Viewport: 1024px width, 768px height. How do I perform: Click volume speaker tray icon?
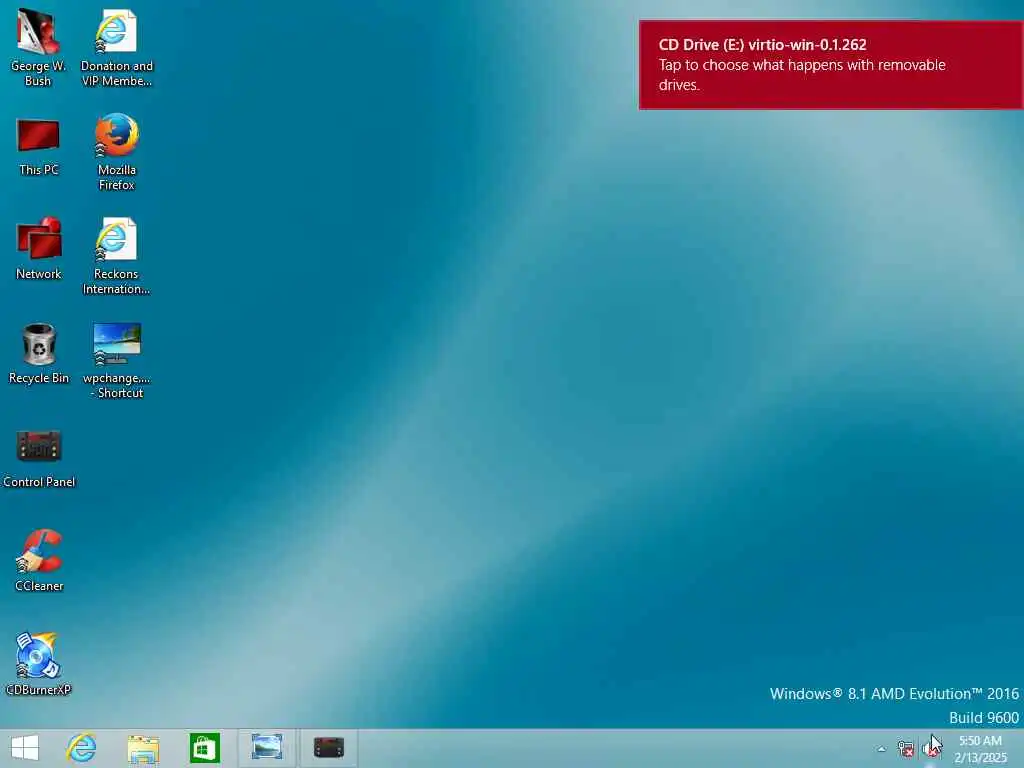(x=930, y=748)
